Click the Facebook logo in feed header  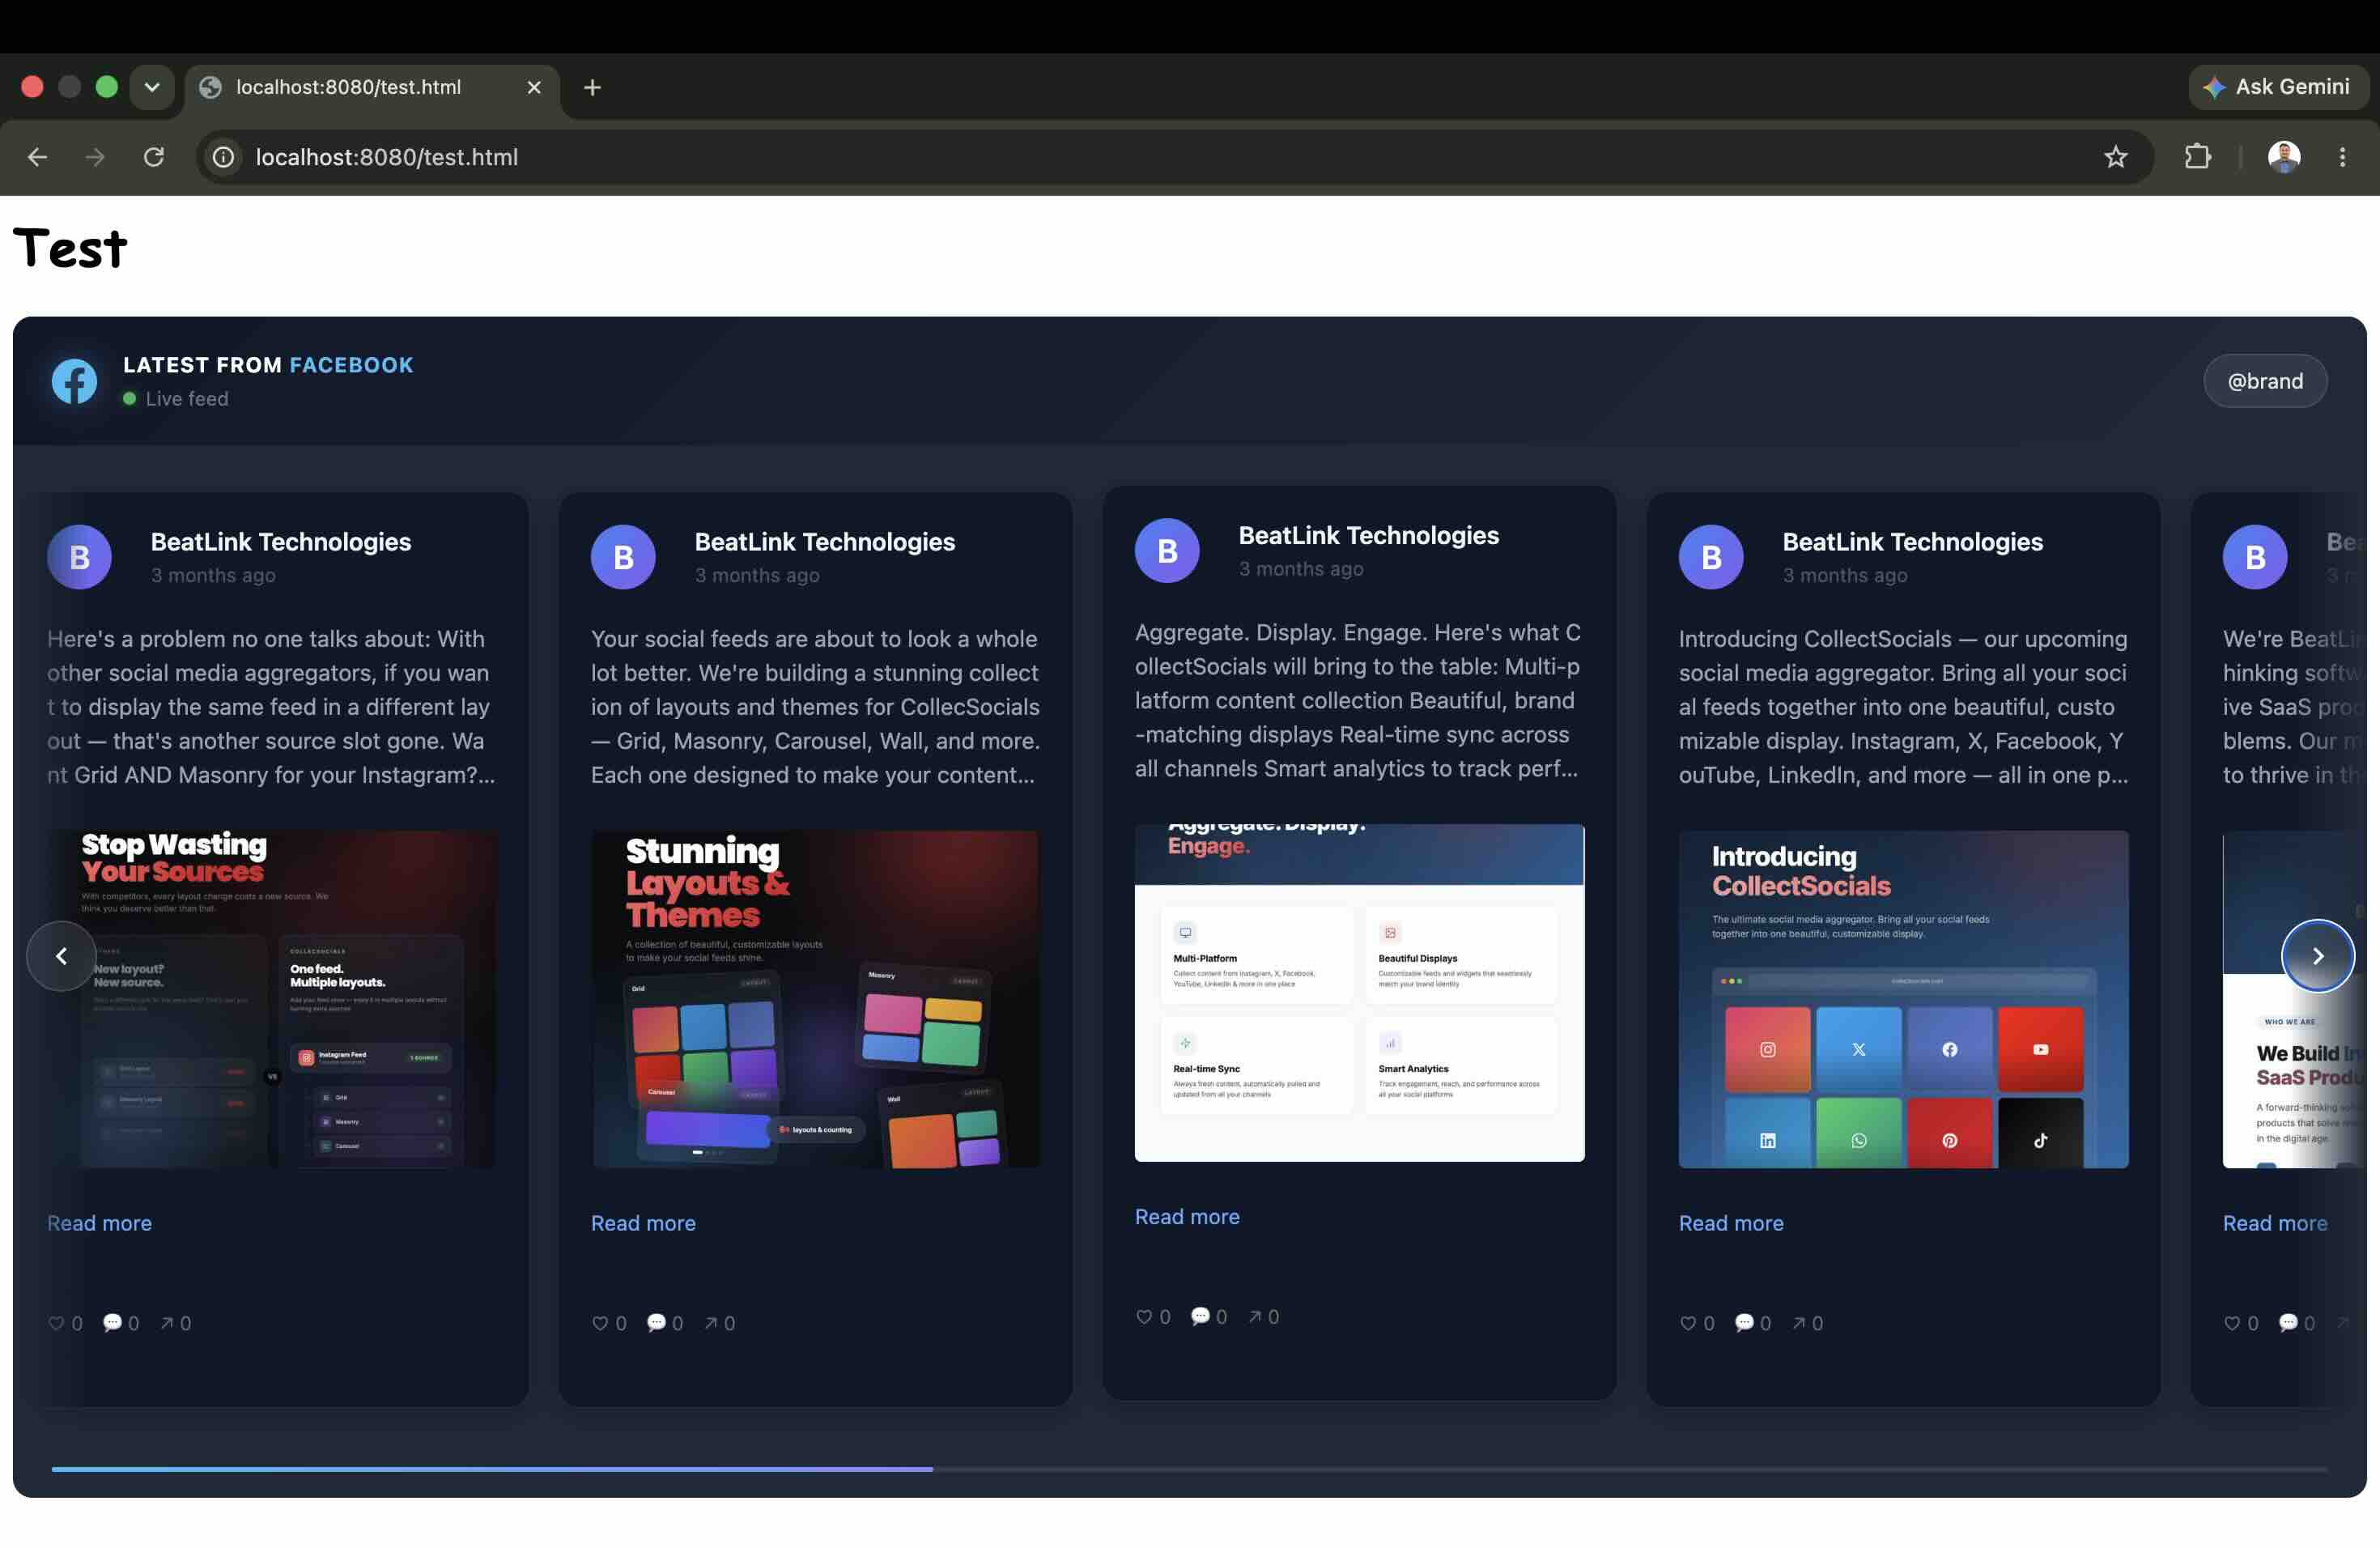point(74,381)
